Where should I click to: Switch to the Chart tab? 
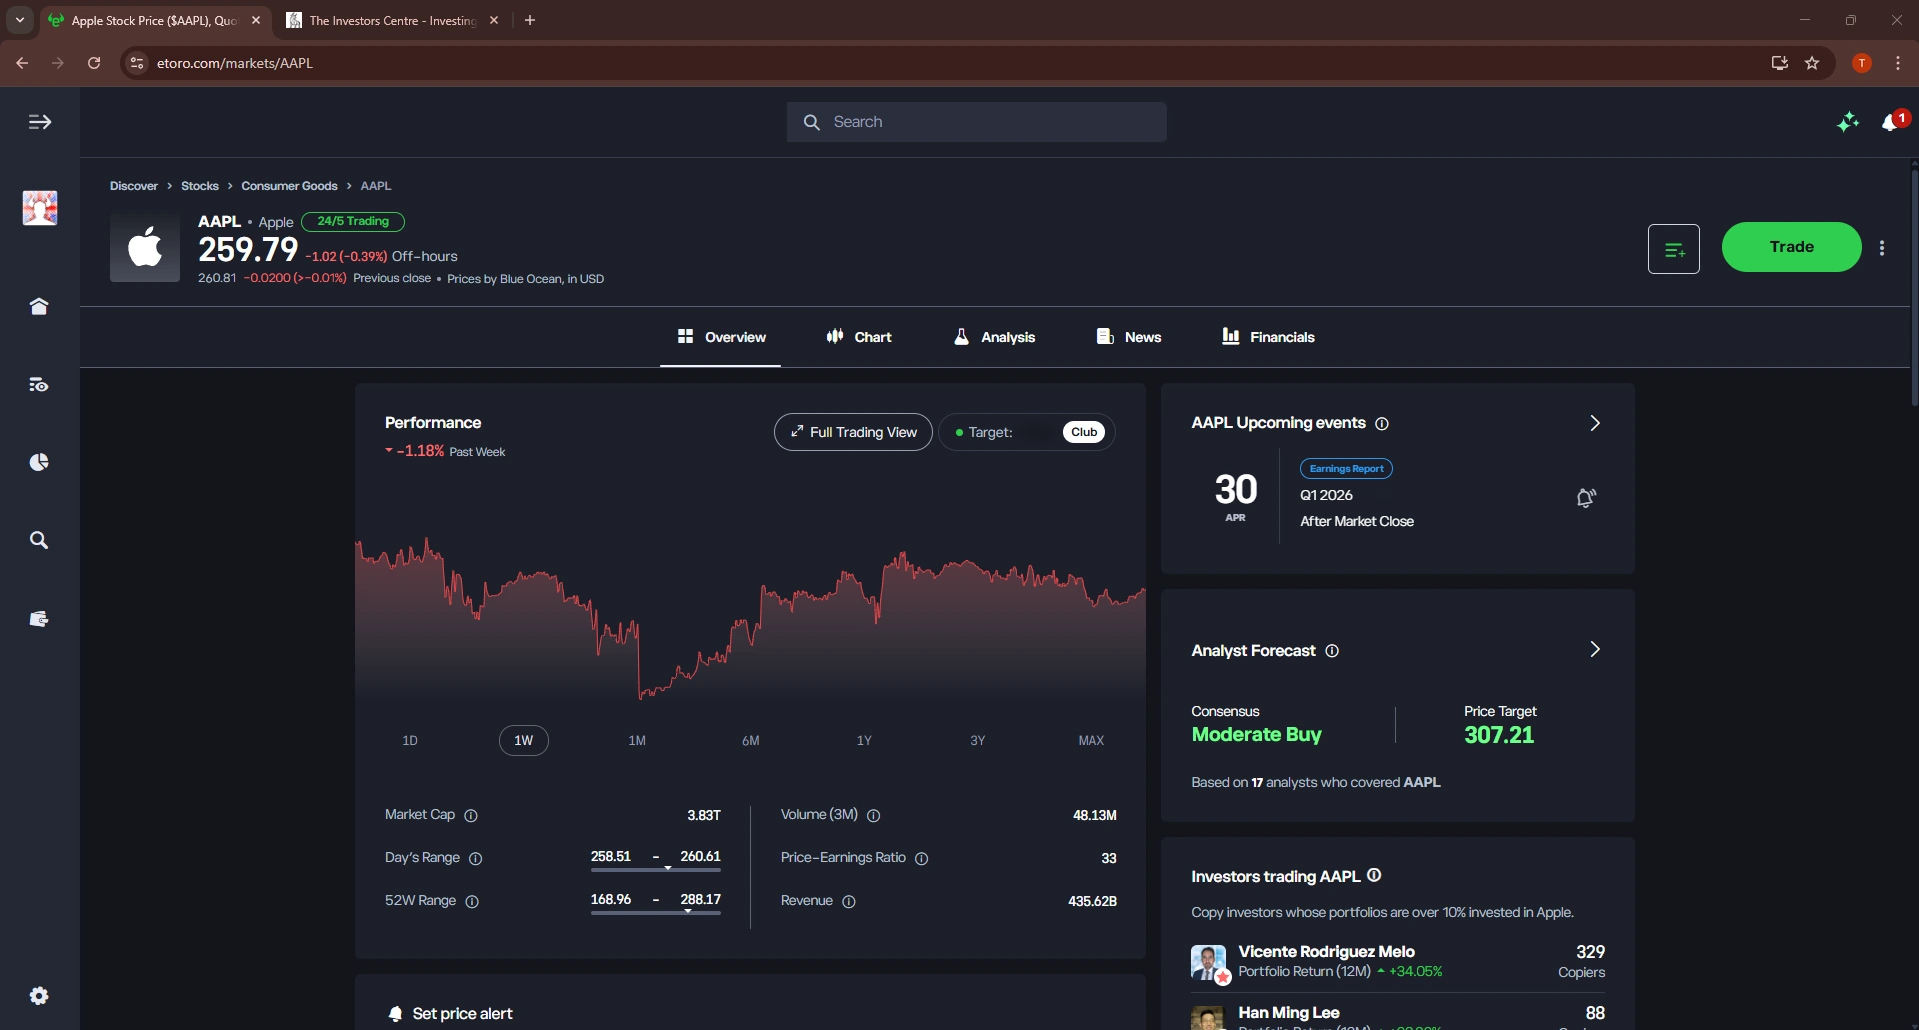point(859,337)
